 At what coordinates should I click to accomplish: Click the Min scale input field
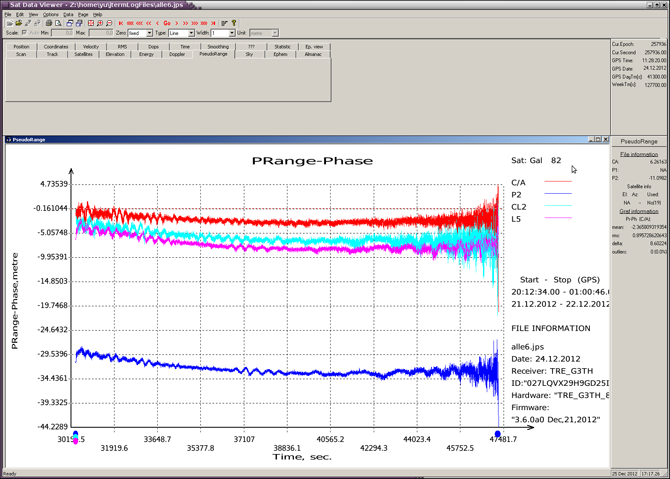(62, 33)
